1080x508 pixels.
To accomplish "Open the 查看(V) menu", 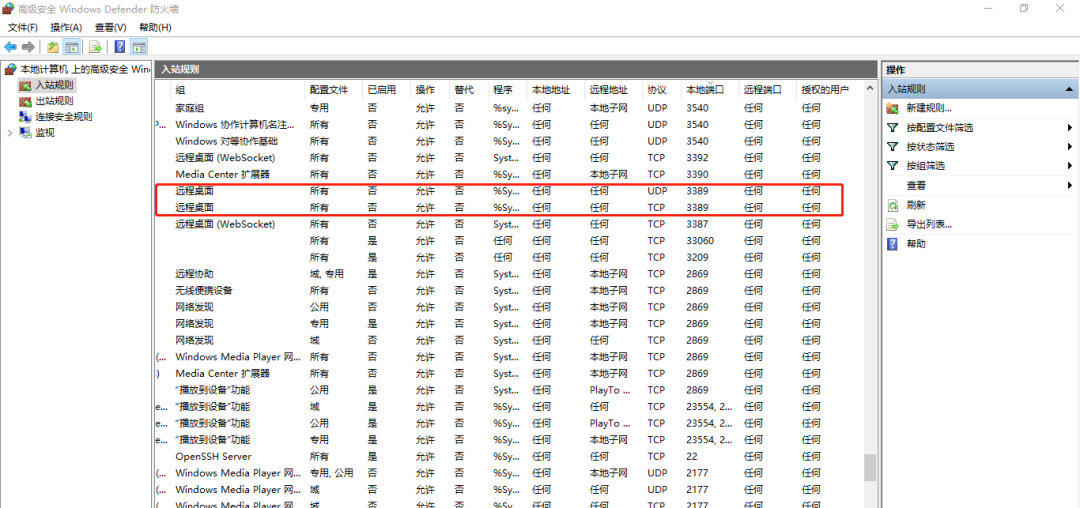I will [x=110, y=27].
